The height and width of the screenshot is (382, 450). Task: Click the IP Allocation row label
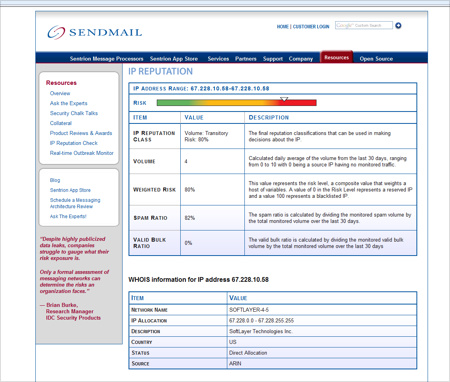point(149,321)
